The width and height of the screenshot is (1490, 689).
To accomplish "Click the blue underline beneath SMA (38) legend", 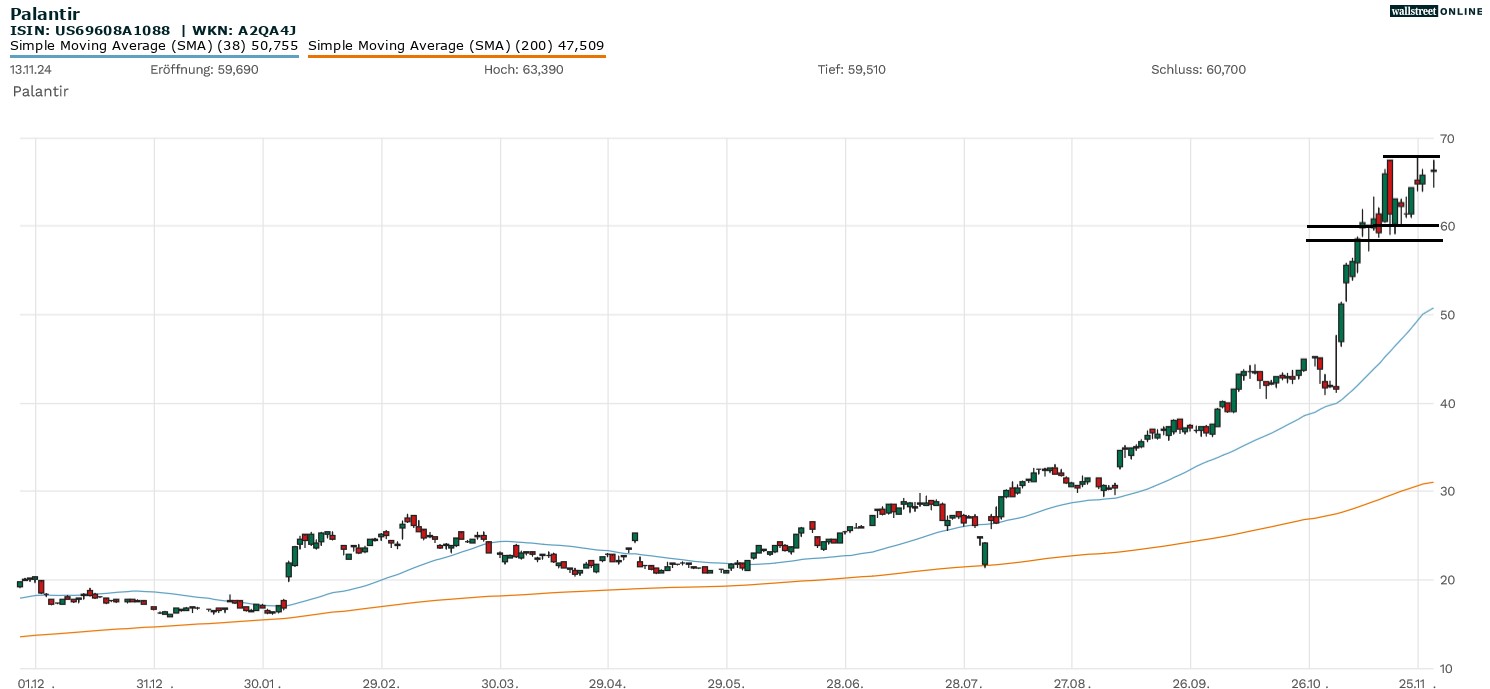I will 154,56.
